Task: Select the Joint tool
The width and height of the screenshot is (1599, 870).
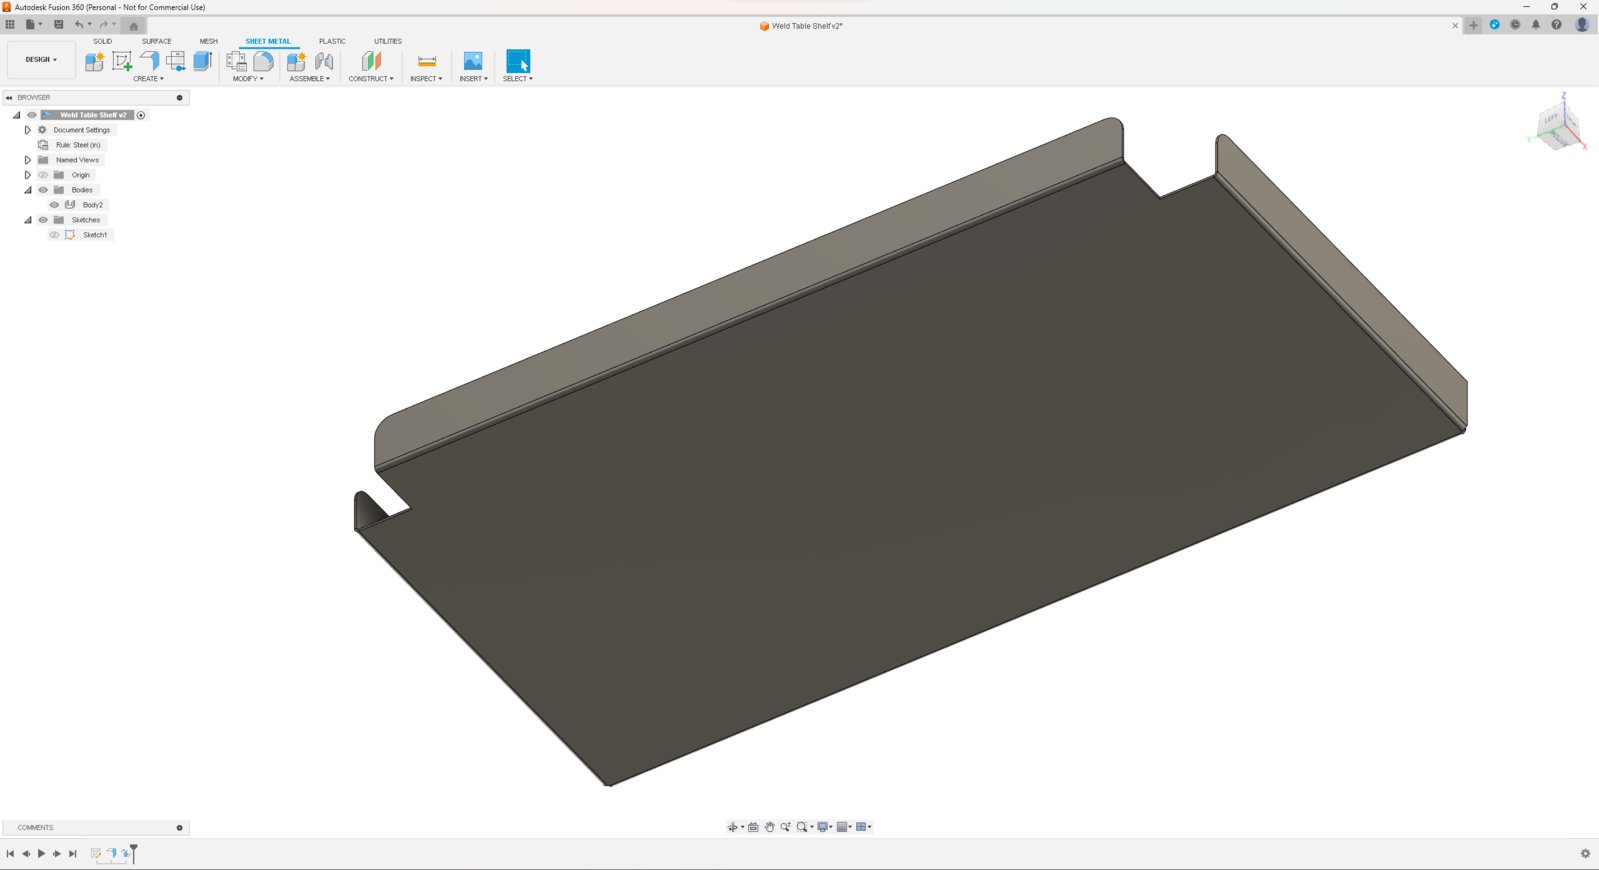Action: coord(324,61)
